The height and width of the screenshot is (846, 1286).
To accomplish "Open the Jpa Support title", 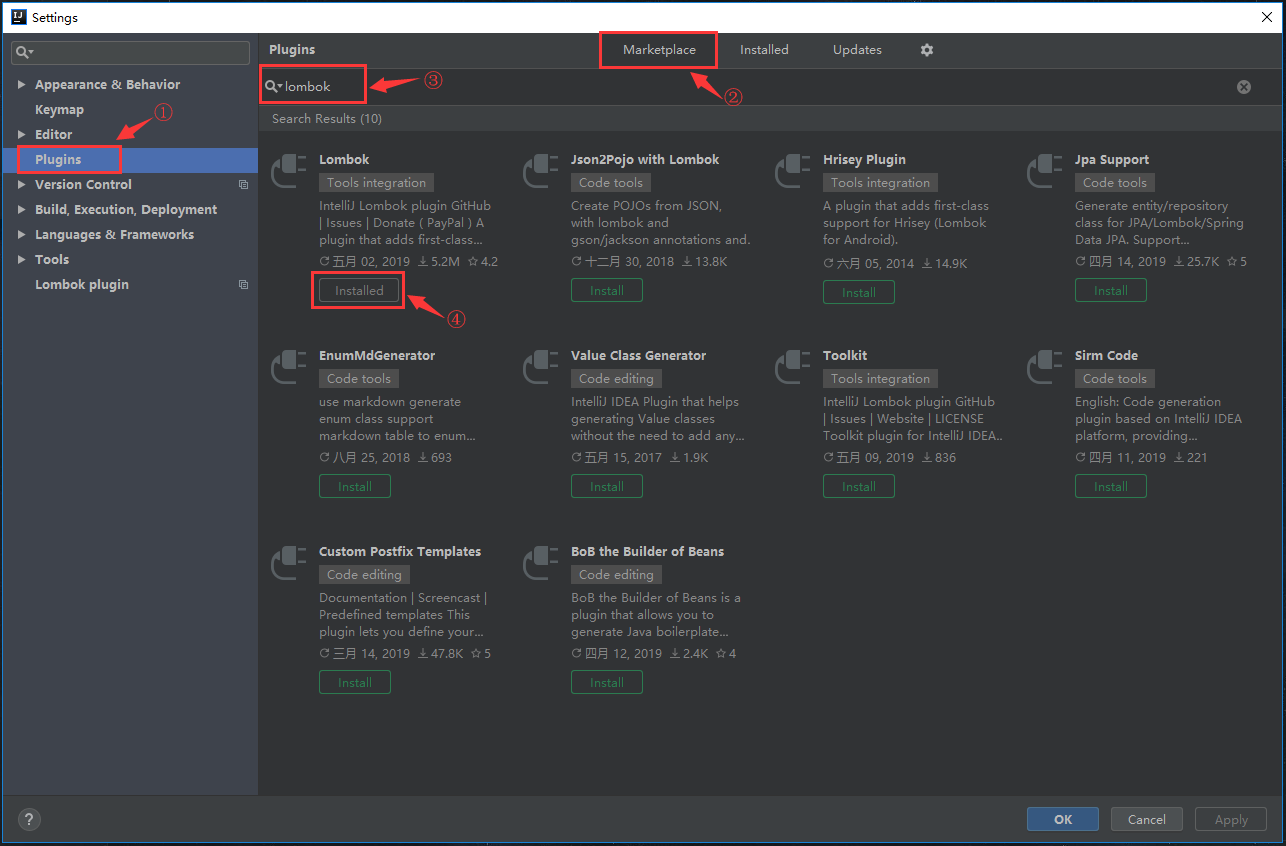I will point(1112,160).
